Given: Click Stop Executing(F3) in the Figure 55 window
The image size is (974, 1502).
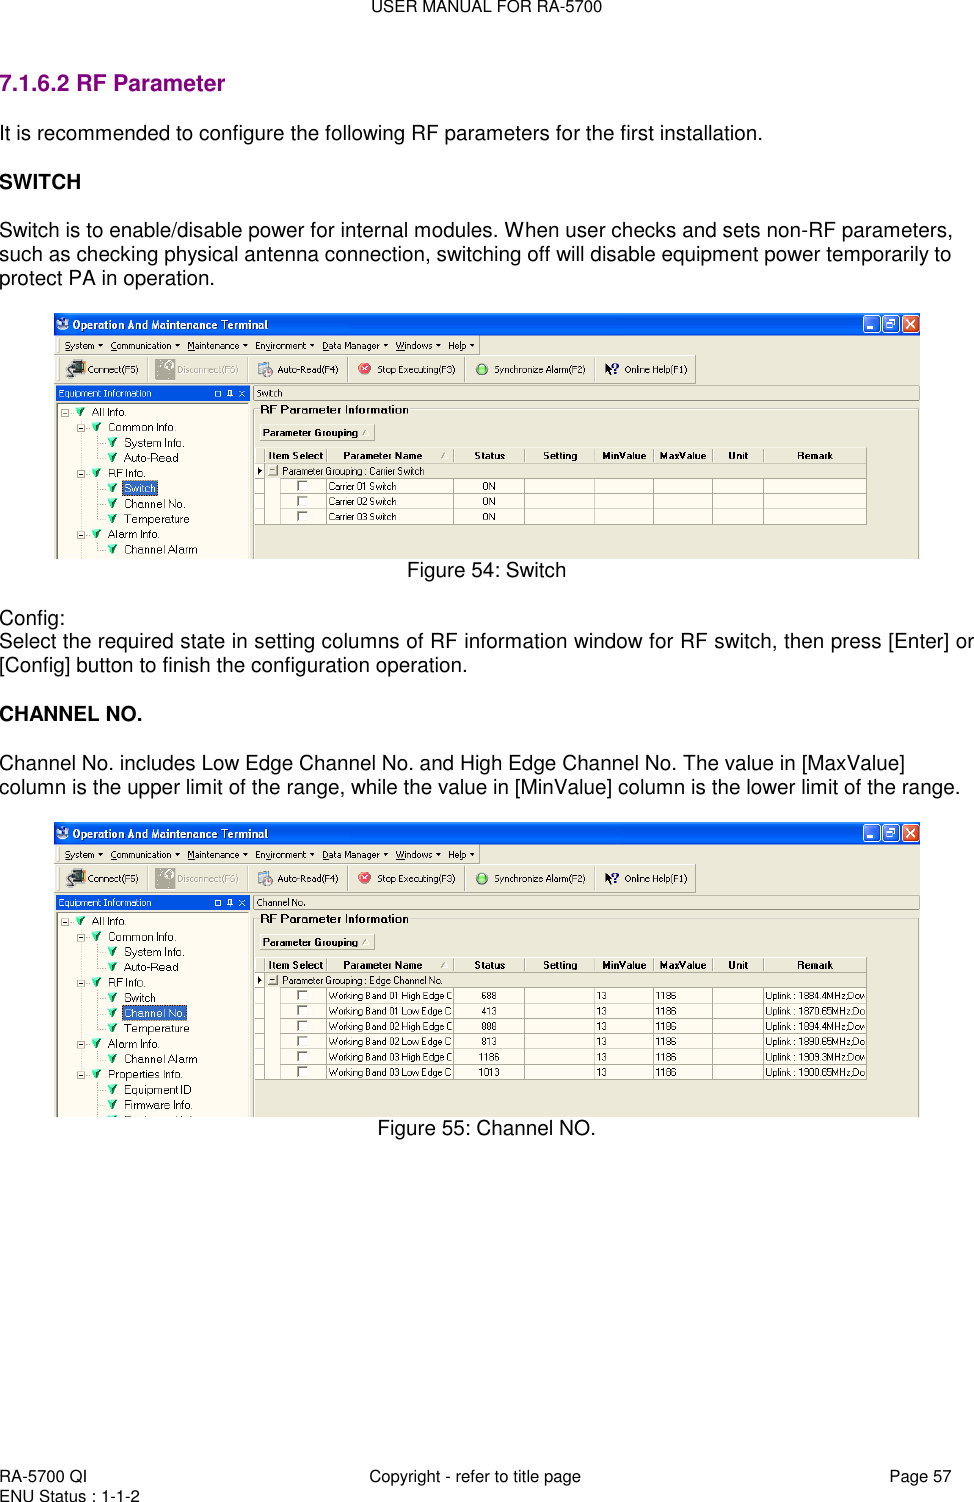Looking at the screenshot, I should pos(407,878).
